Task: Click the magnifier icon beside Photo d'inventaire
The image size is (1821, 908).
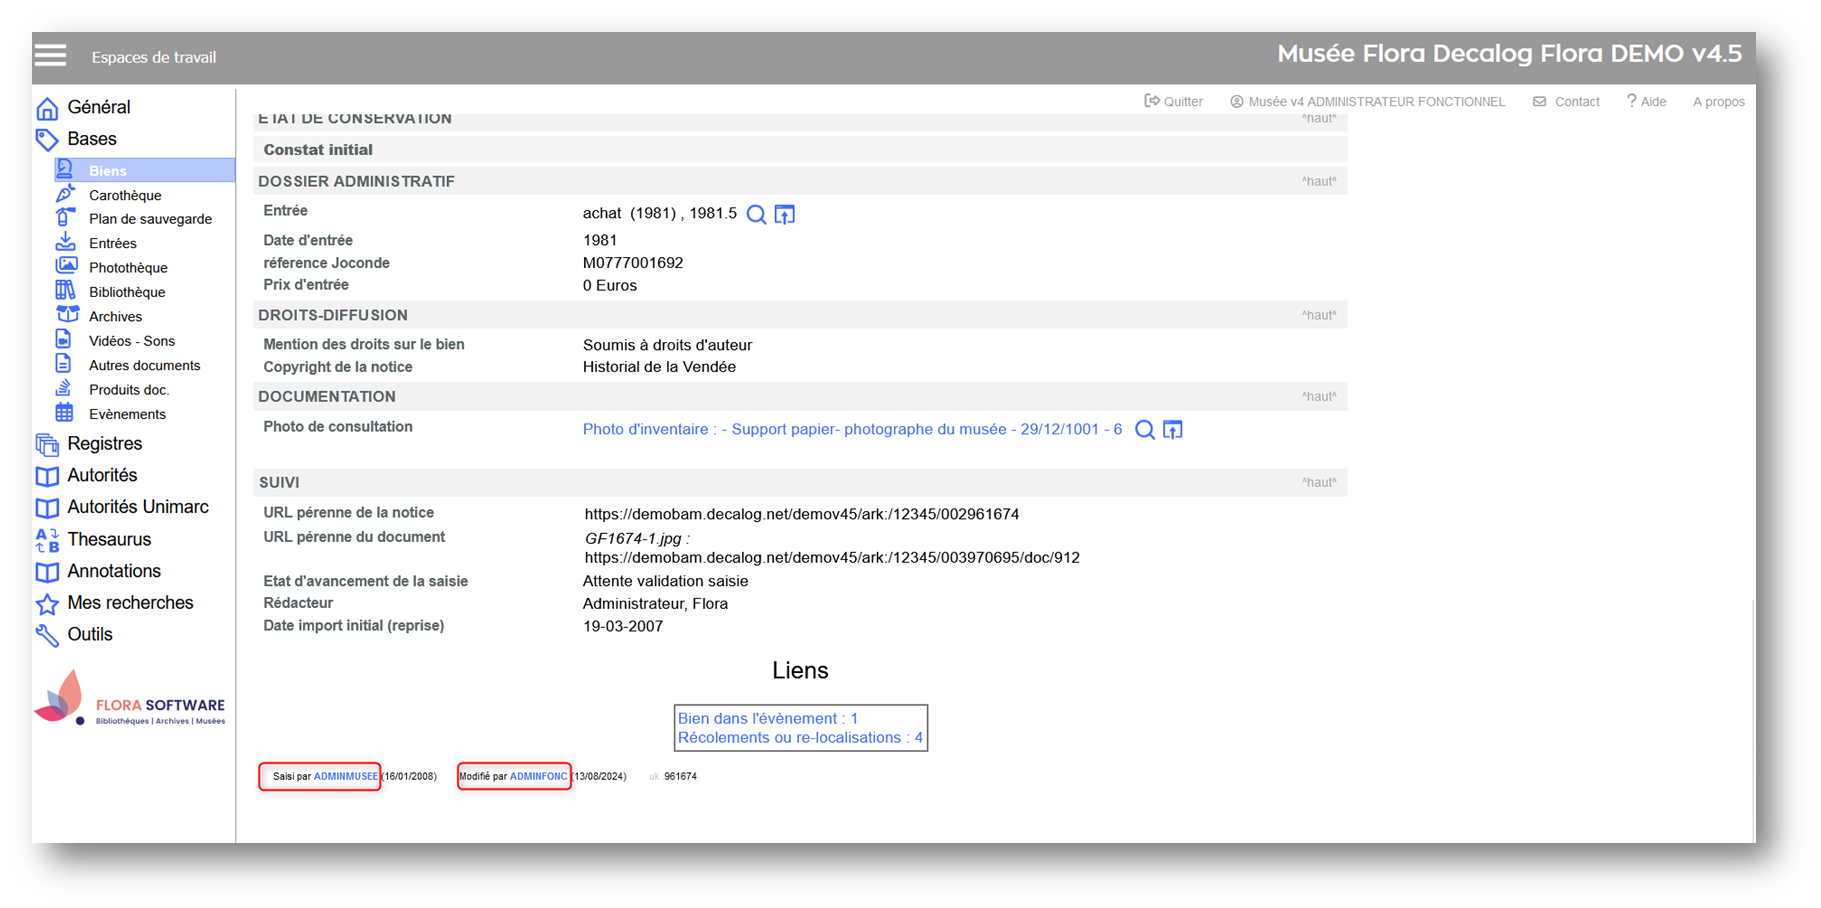Action: (1145, 430)
